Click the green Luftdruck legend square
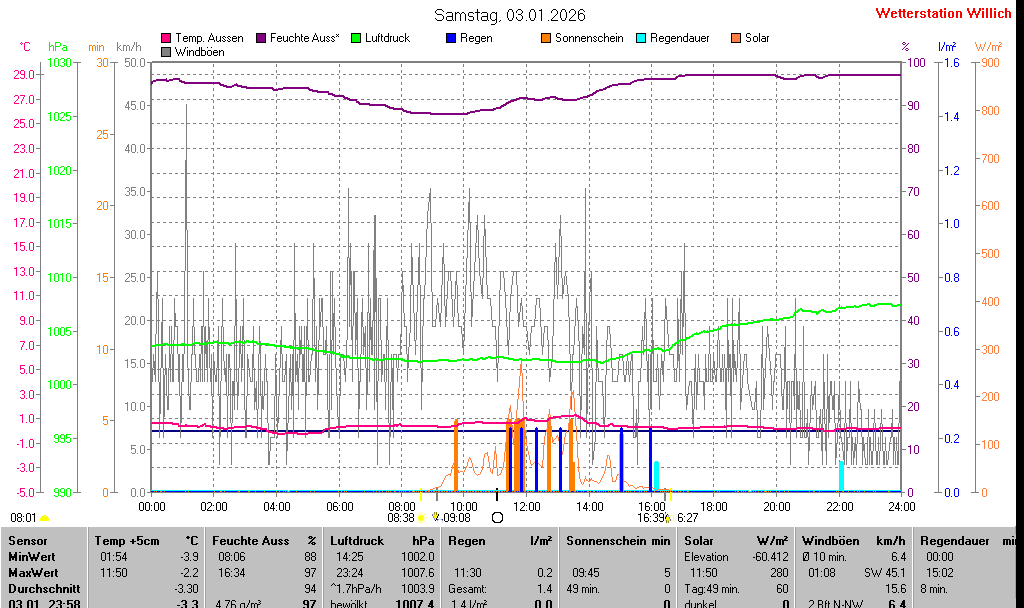 tap(357, 38)
